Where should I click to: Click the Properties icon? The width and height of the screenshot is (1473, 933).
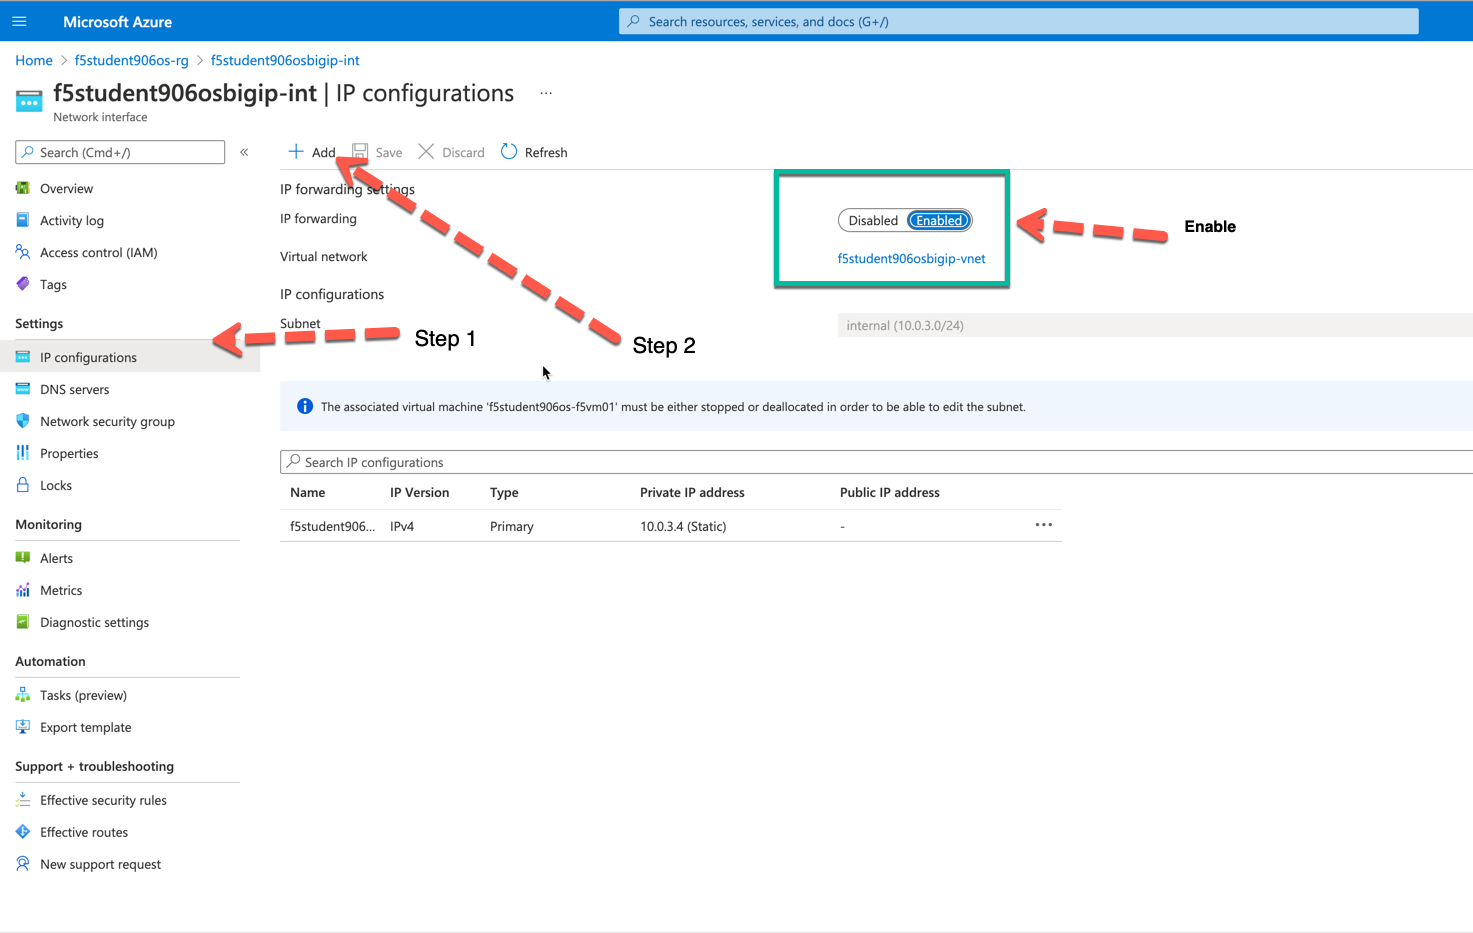[x=23, y=453]
